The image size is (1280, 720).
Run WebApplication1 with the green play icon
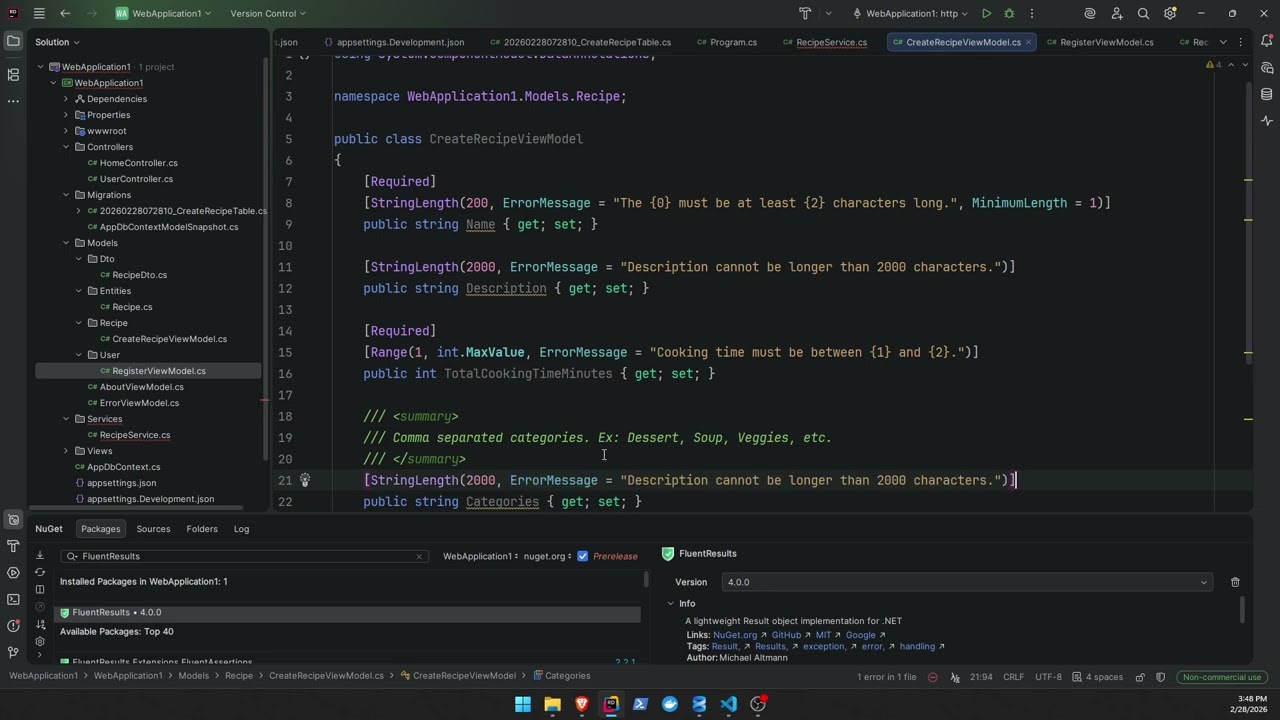pos(986,13)
